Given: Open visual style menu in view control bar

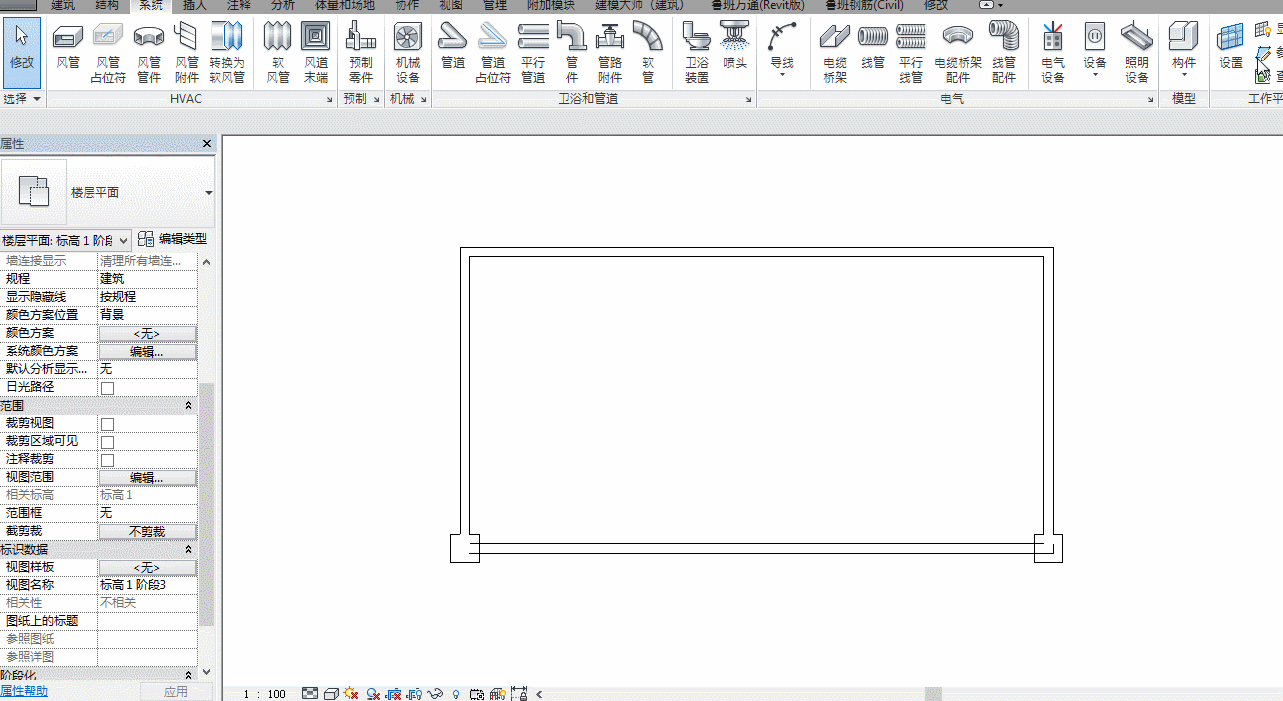Looking at the screenshot, I should (331, 693).
